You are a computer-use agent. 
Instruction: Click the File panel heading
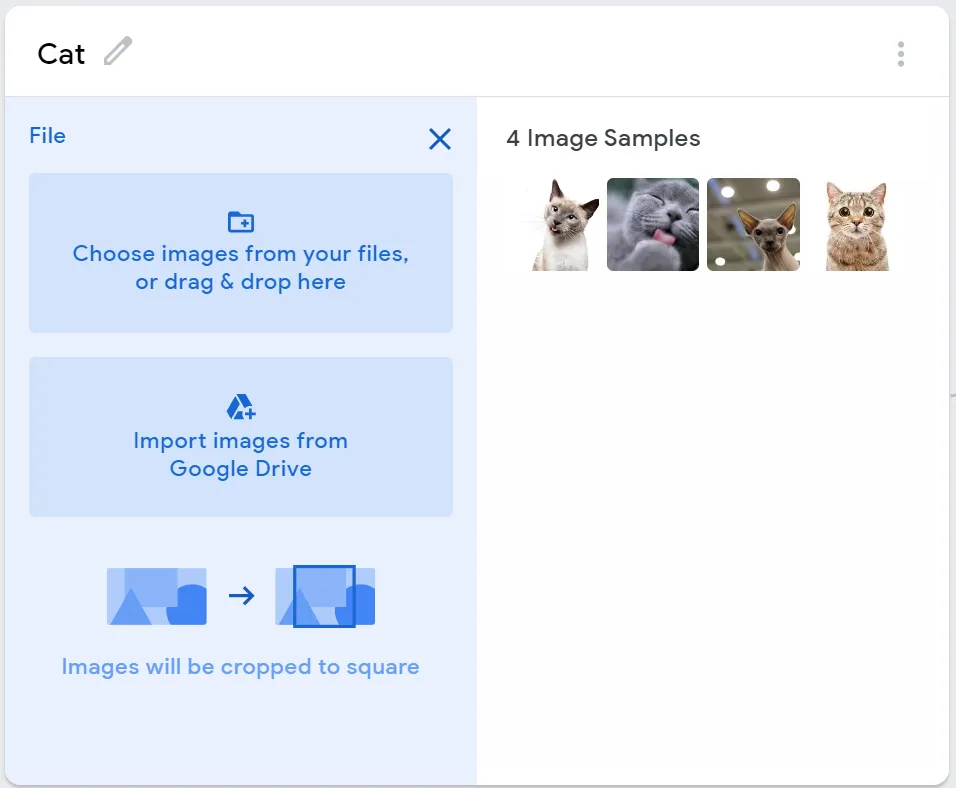[48, 135]
